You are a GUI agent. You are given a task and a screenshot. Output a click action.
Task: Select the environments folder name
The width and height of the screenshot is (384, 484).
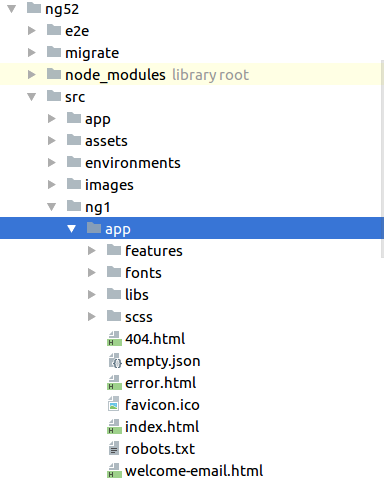[x=133, y=163]
